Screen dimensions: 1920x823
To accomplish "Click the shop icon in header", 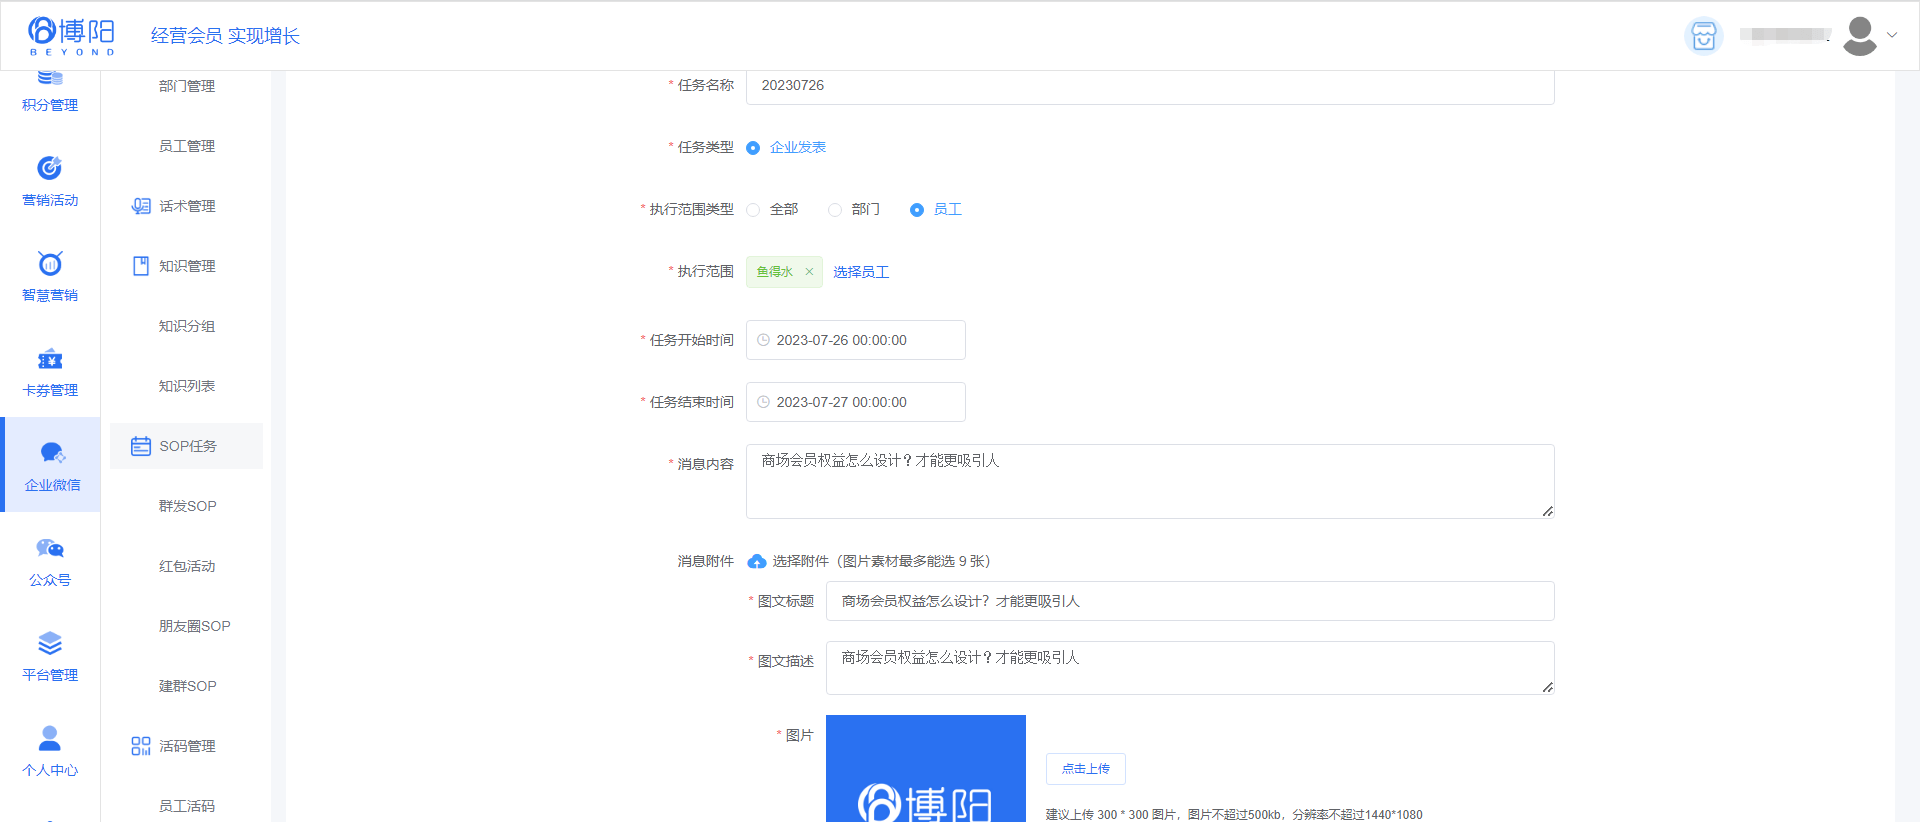I will pyautogui.click(x=1703, y=36).
